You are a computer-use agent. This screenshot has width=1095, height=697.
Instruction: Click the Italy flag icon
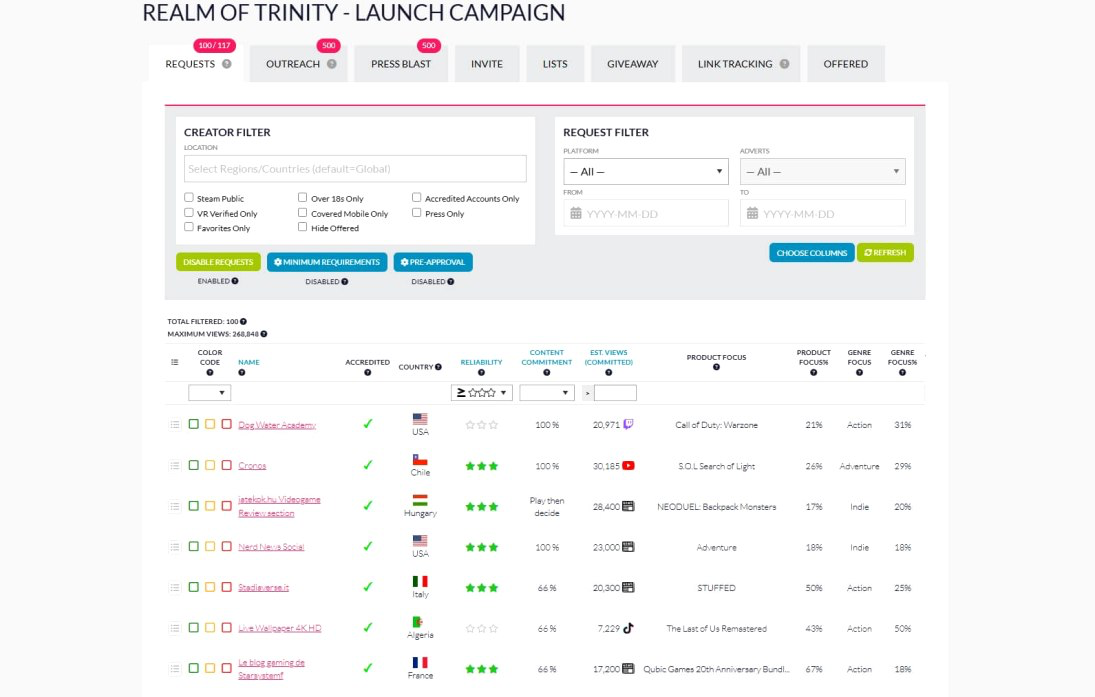(x=420, y=581)
